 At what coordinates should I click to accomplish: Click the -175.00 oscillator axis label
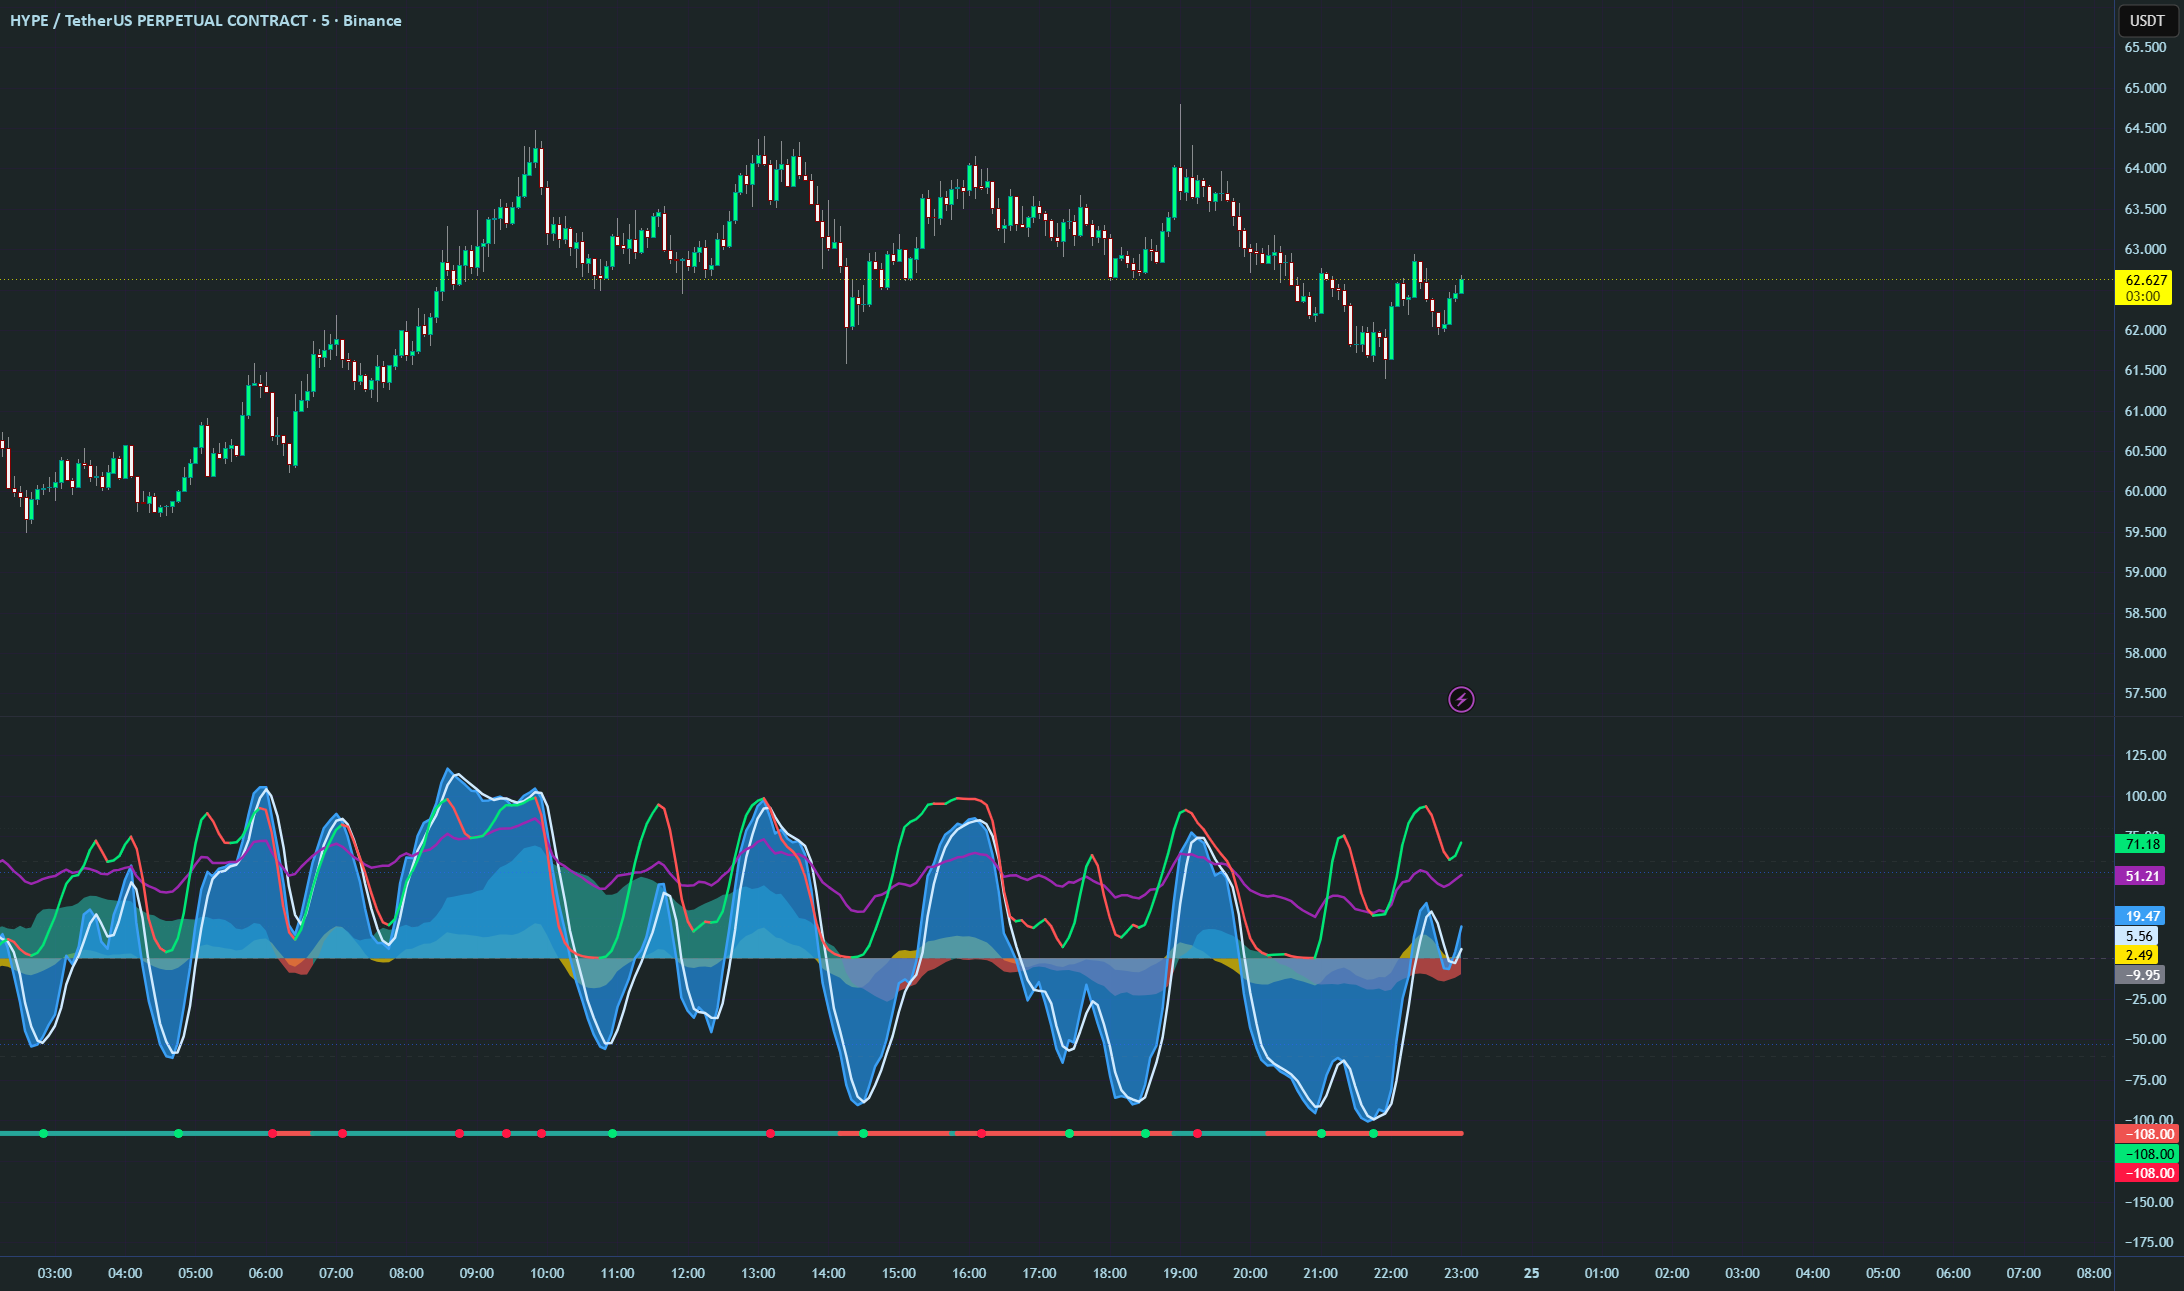(2145, 1242)
